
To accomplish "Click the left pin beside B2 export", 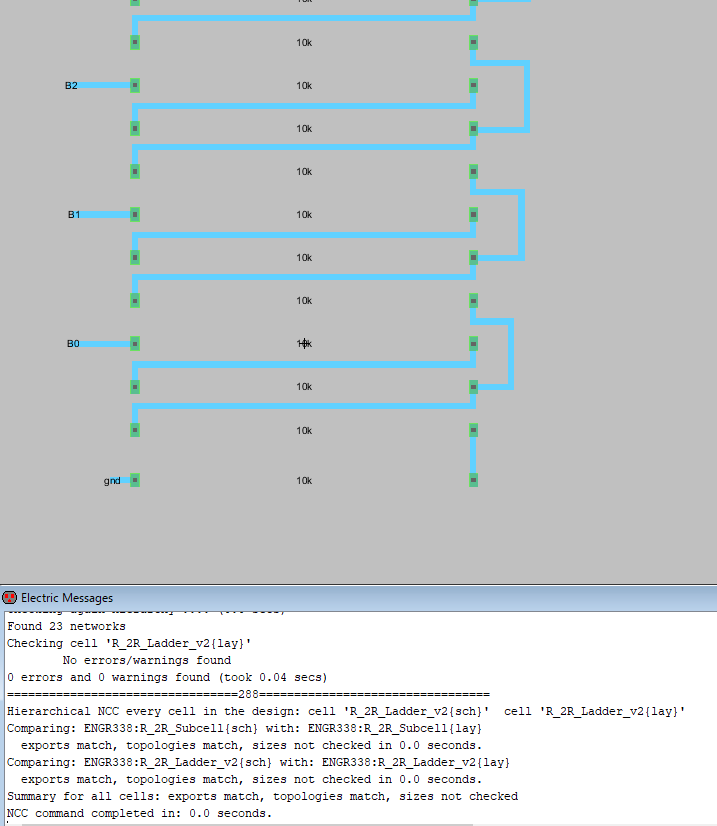I will [x=134, y=86].
